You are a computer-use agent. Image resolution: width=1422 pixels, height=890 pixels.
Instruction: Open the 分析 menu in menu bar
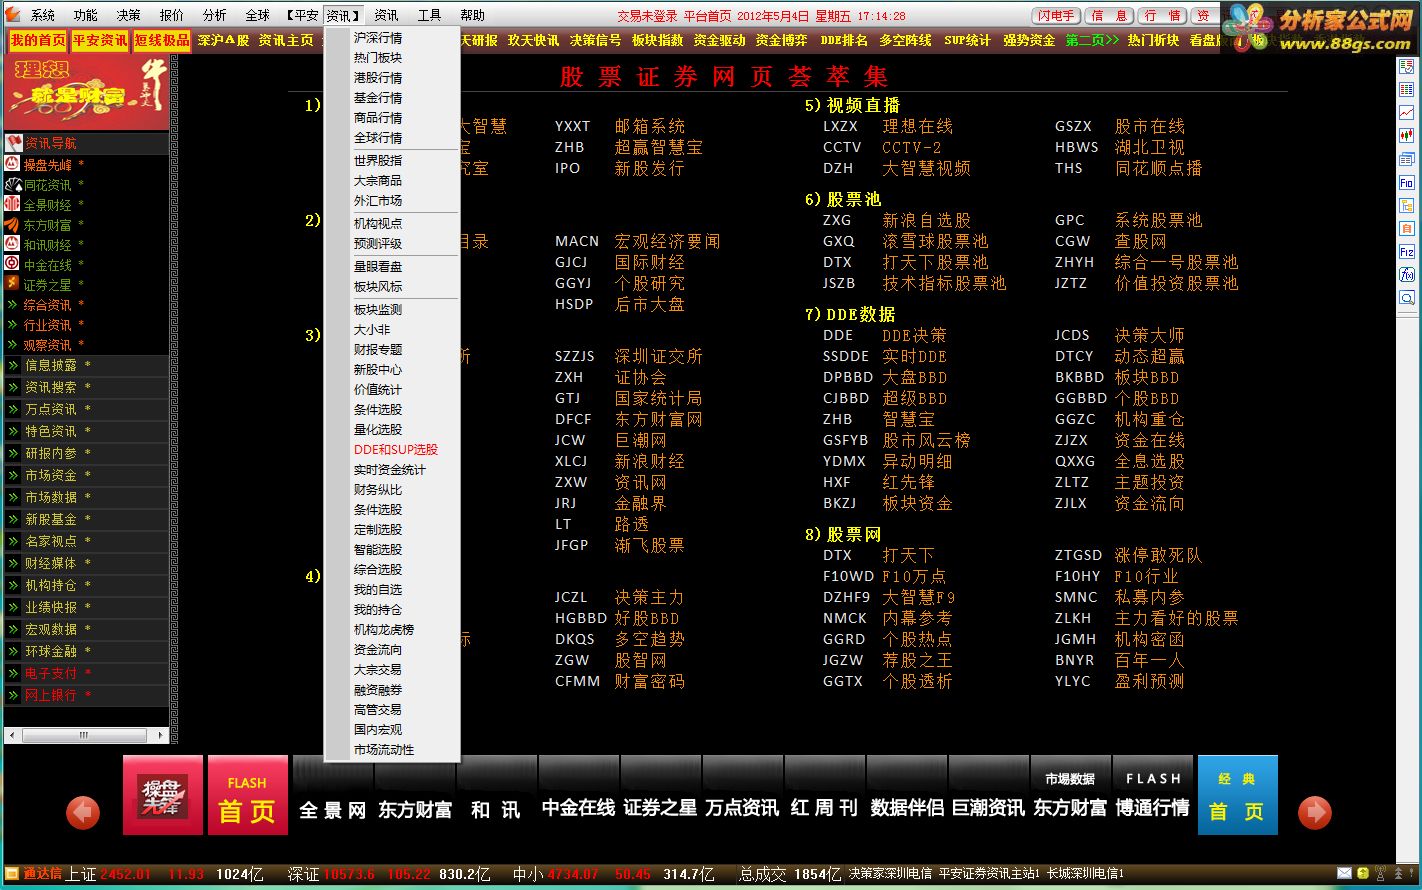tap(215, 15)
